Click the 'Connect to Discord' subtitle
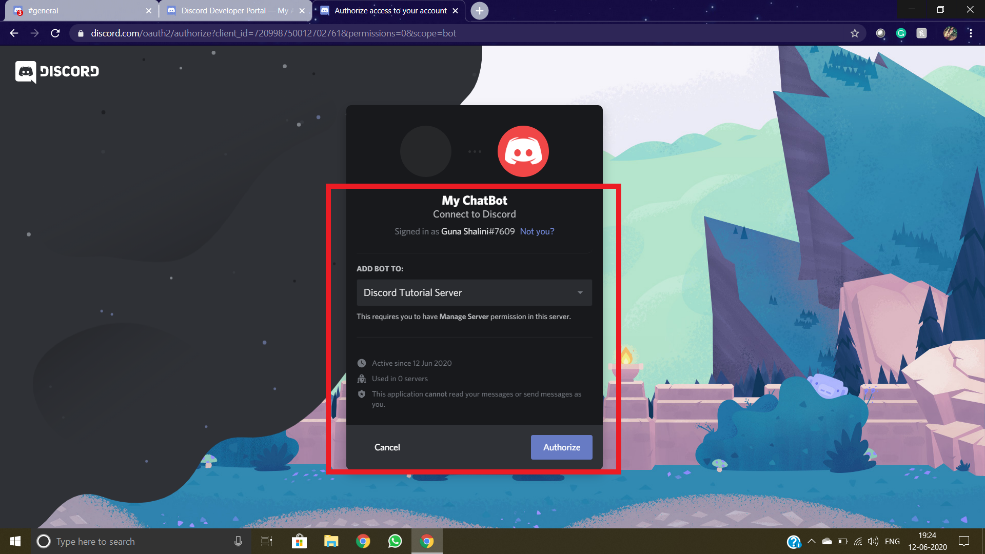Viewport: 985px width, 554px height. tap(474, 214)
